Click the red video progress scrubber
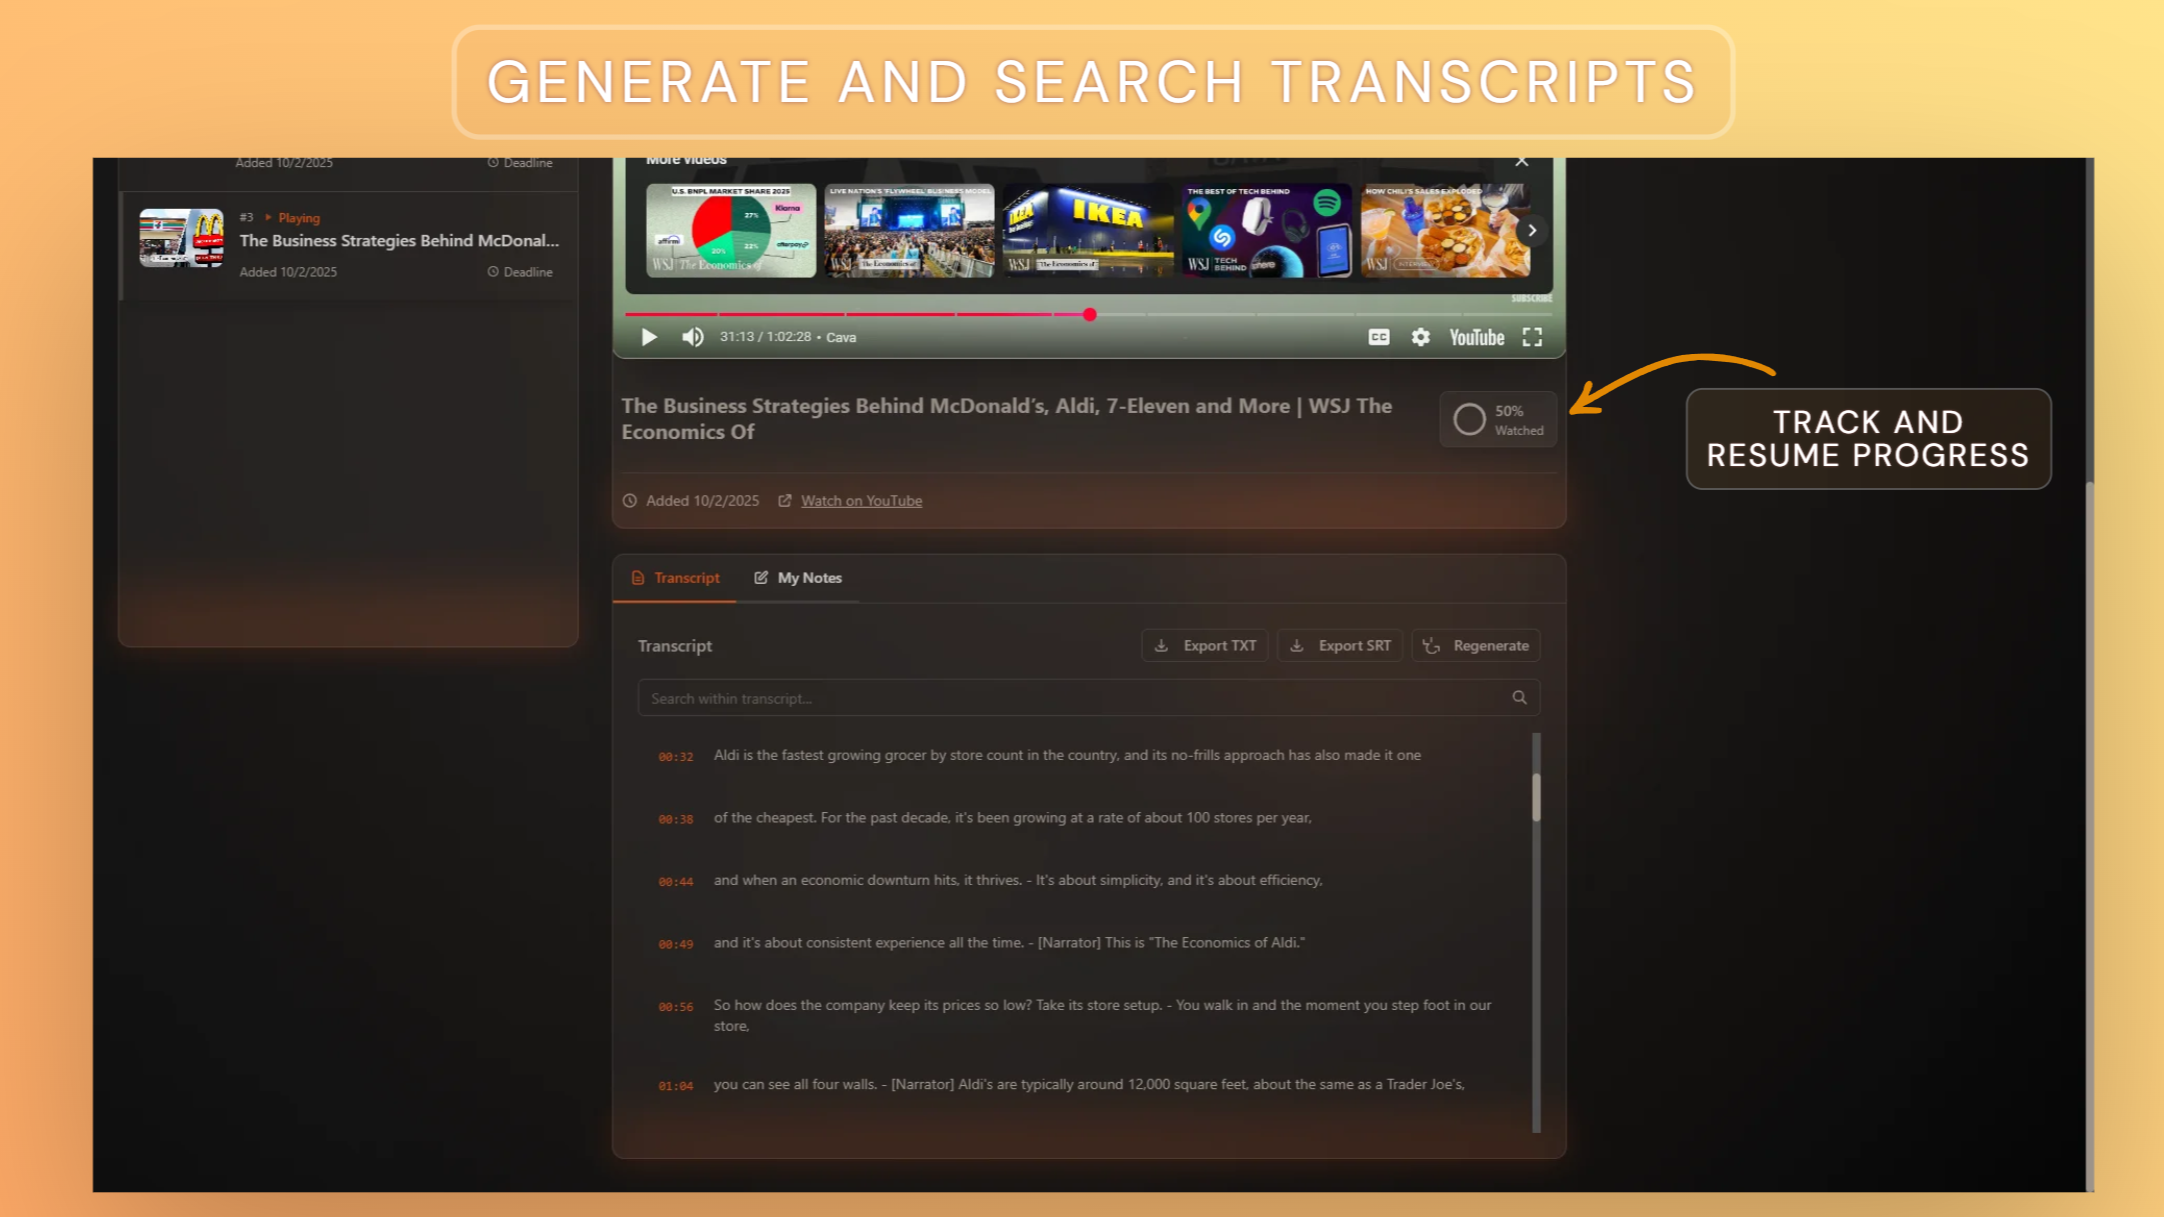 coord(1089,315)
